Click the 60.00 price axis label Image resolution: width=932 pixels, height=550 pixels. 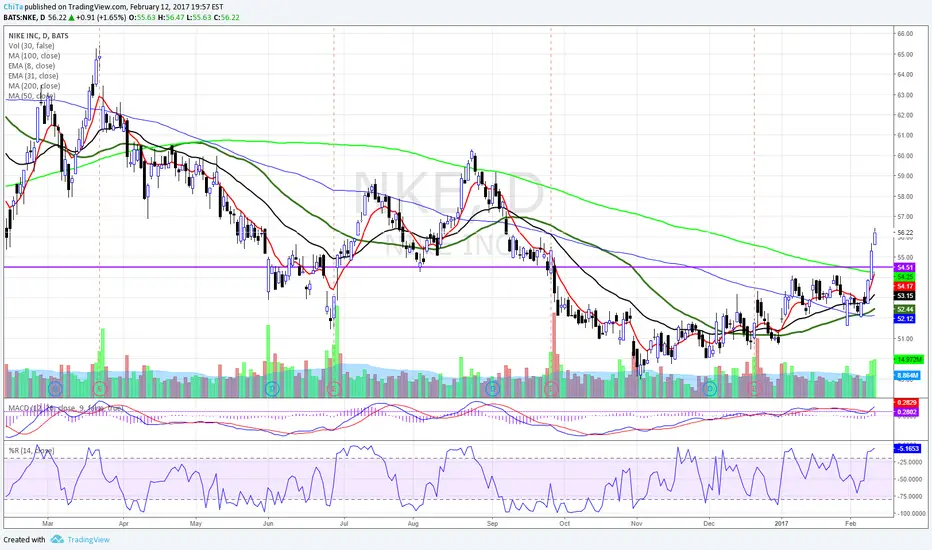coord(905,156)
